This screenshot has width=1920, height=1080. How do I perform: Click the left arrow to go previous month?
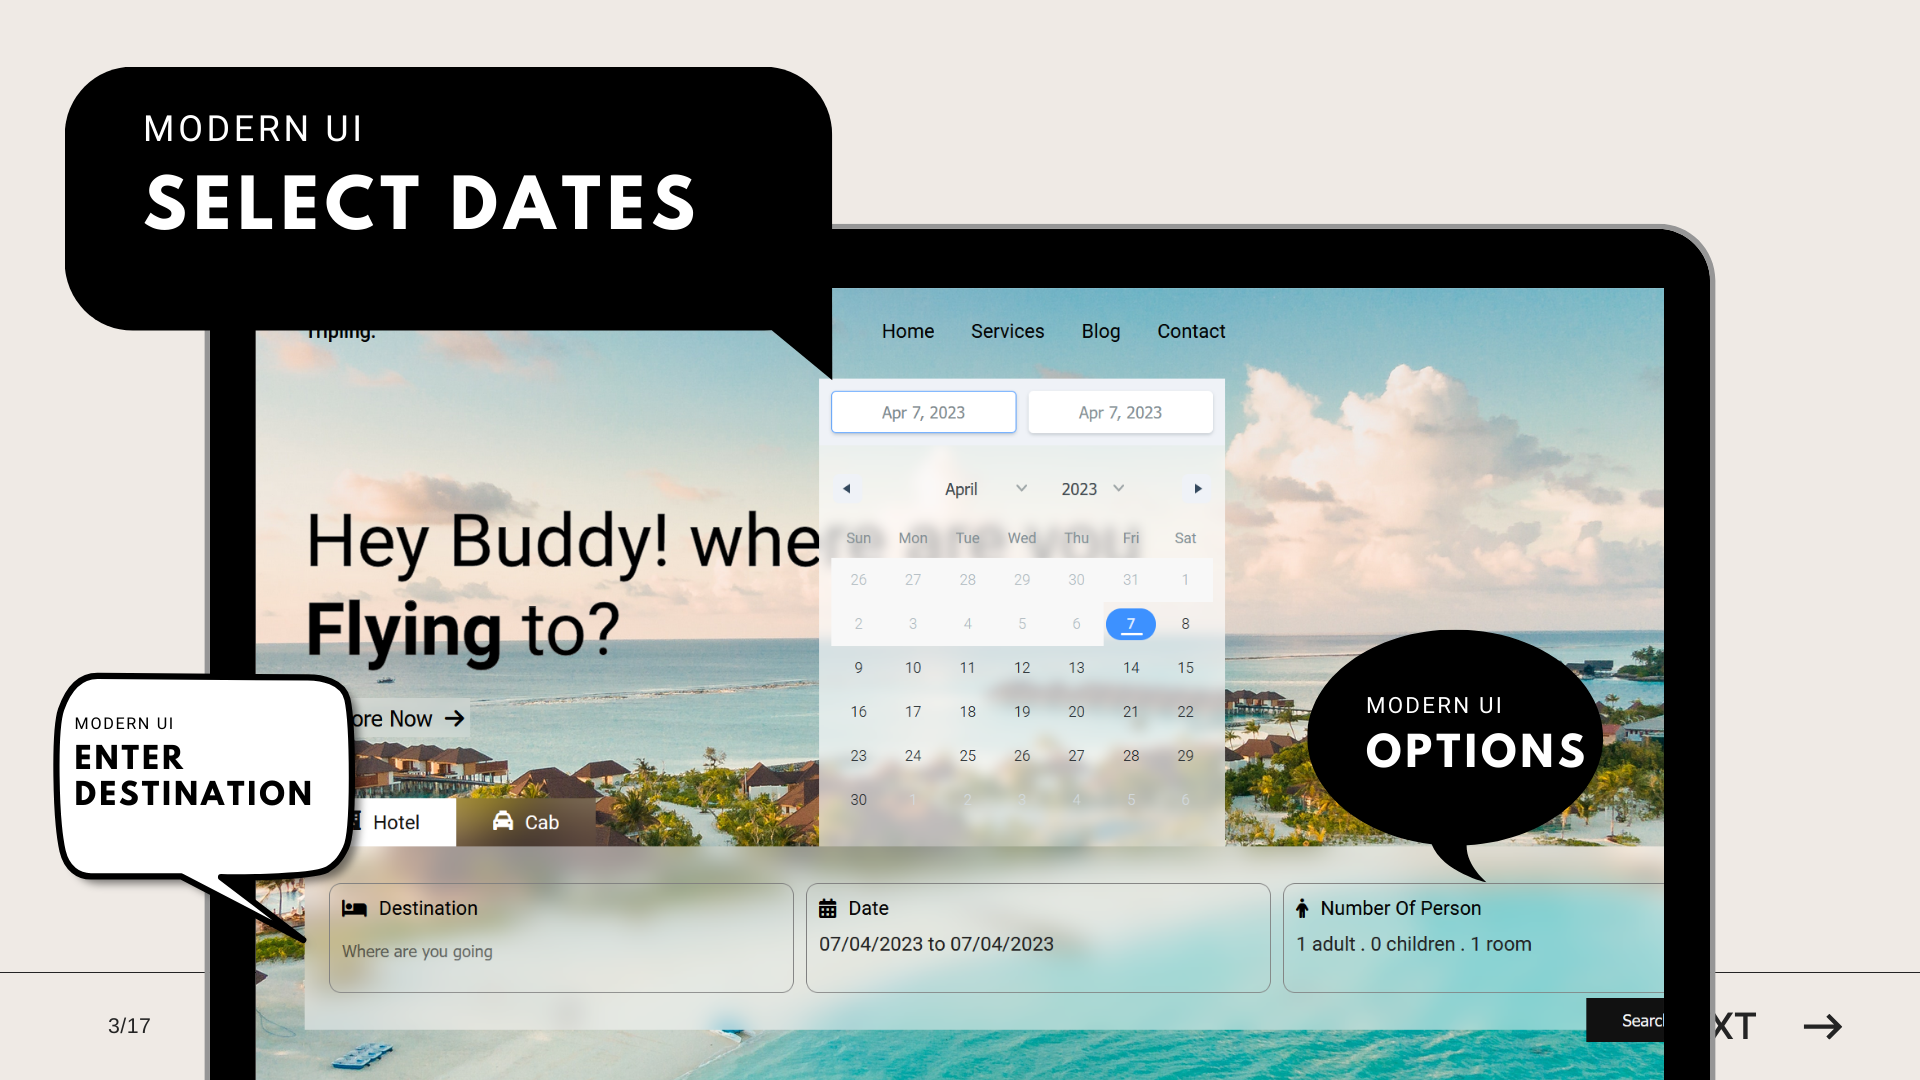coord(847,488)
